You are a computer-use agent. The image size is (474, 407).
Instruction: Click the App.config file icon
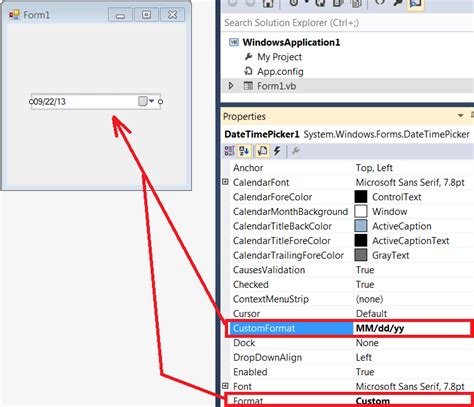coord(248,71)
